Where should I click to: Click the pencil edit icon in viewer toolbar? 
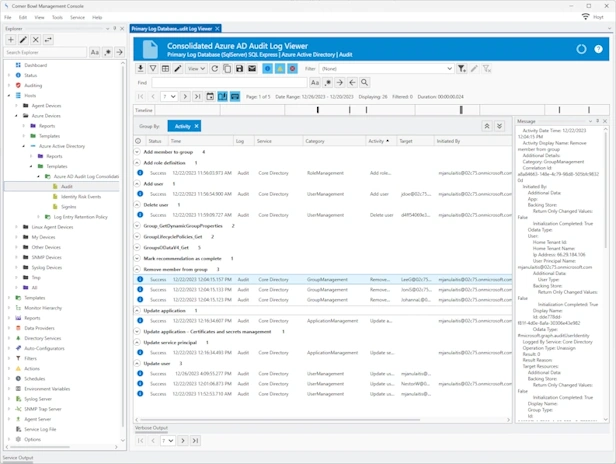point(178,68)
